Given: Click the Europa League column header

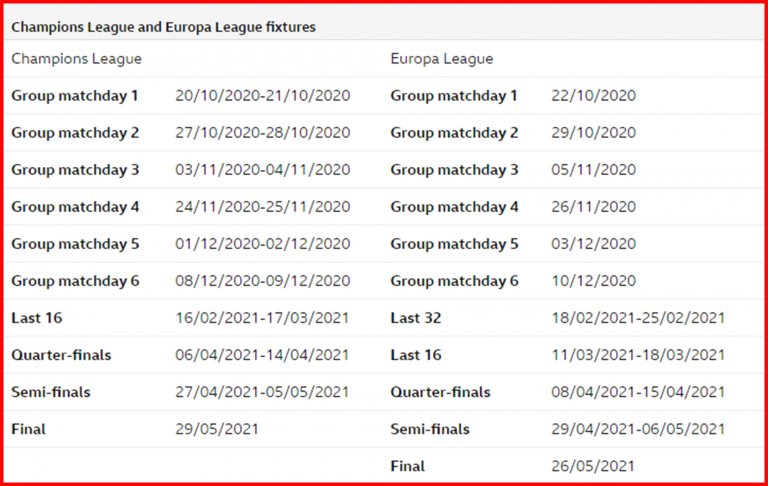Looking at the screenshot, I should click(x=441, y=59).
